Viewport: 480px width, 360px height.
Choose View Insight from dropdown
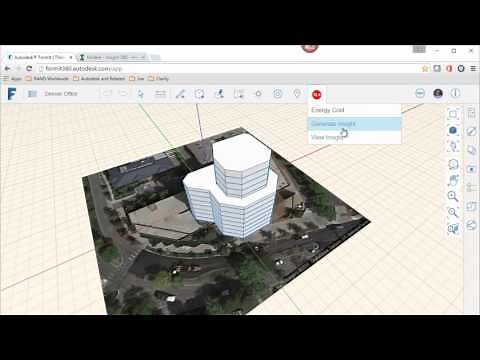pyautogui.click(x=354, y=137)
